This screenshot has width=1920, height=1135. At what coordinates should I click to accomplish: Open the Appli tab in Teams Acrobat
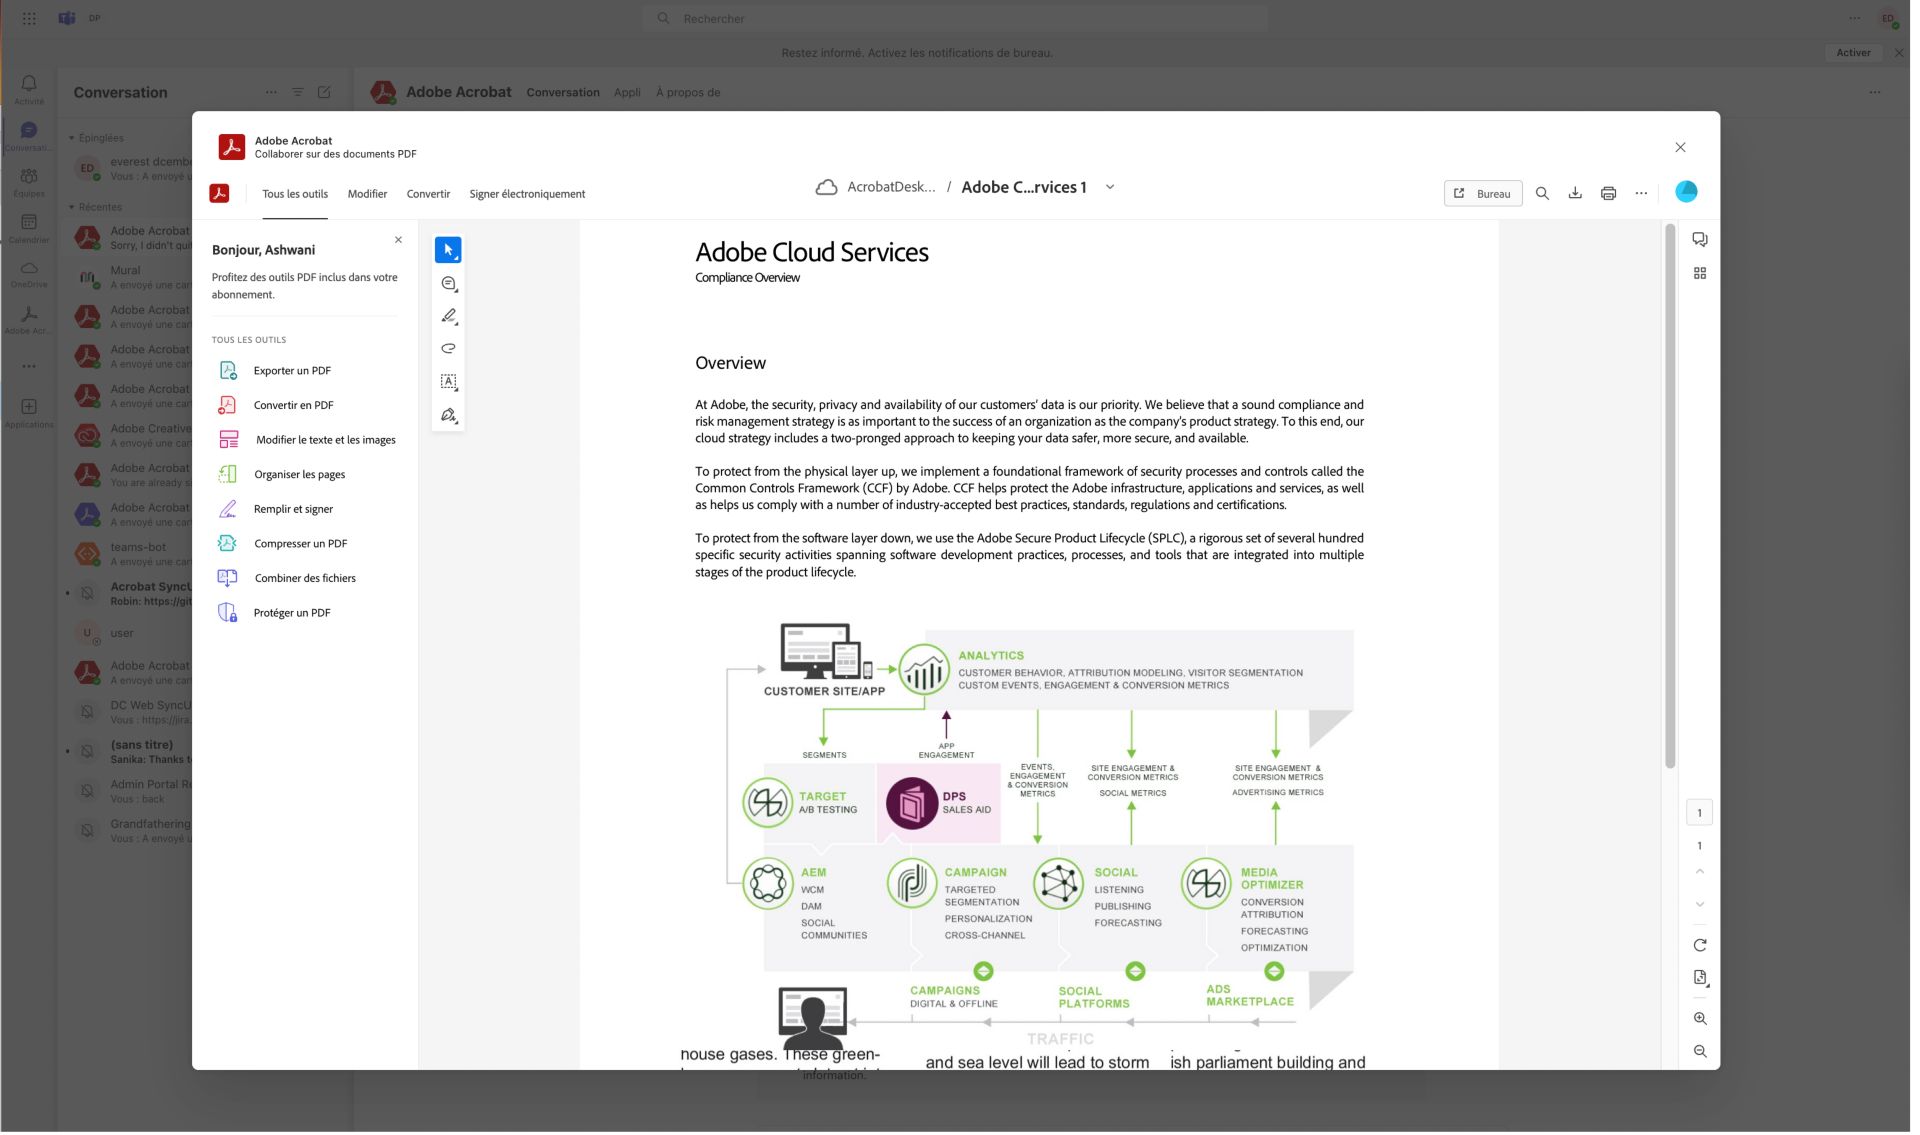click(x=627, y=93)
